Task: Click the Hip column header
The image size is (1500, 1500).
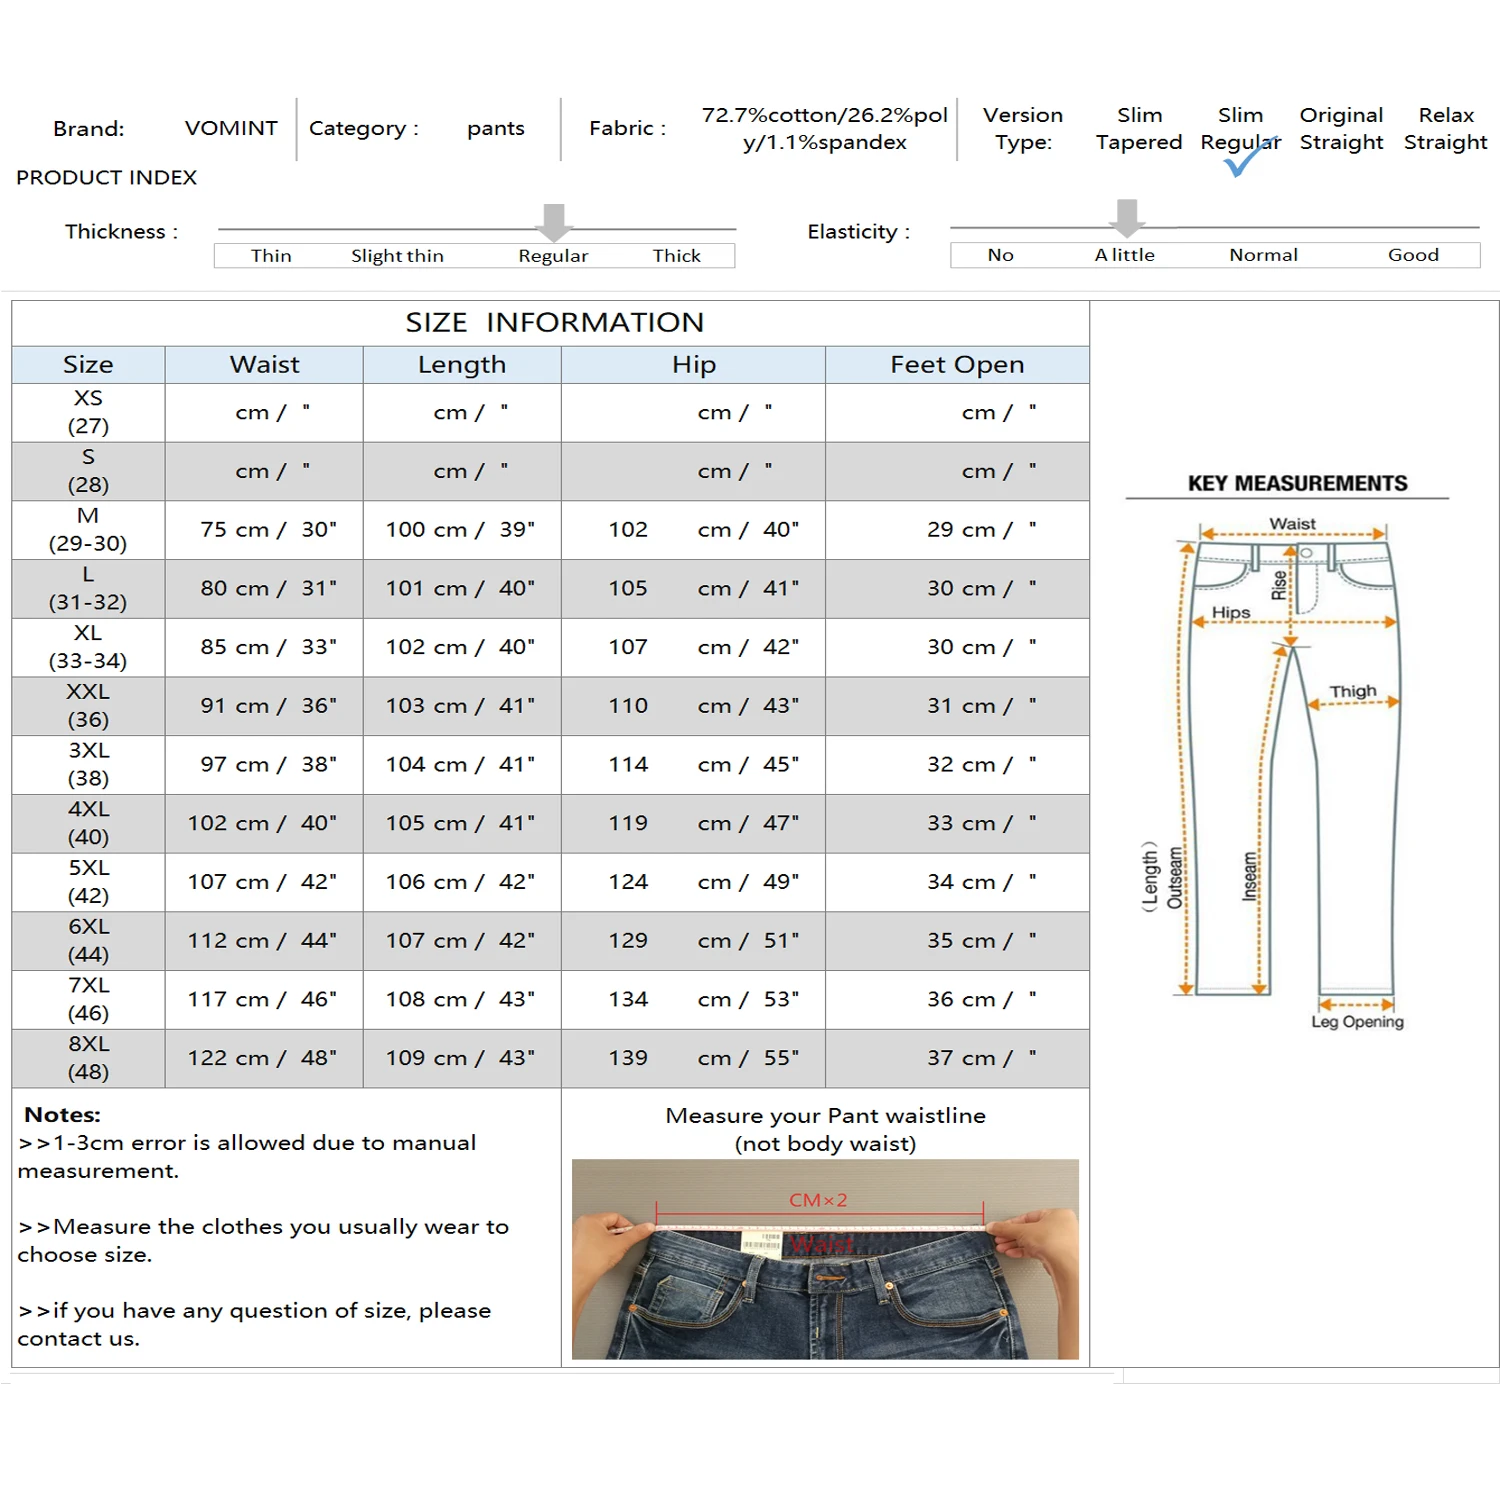Action: [x=693, y=365]
